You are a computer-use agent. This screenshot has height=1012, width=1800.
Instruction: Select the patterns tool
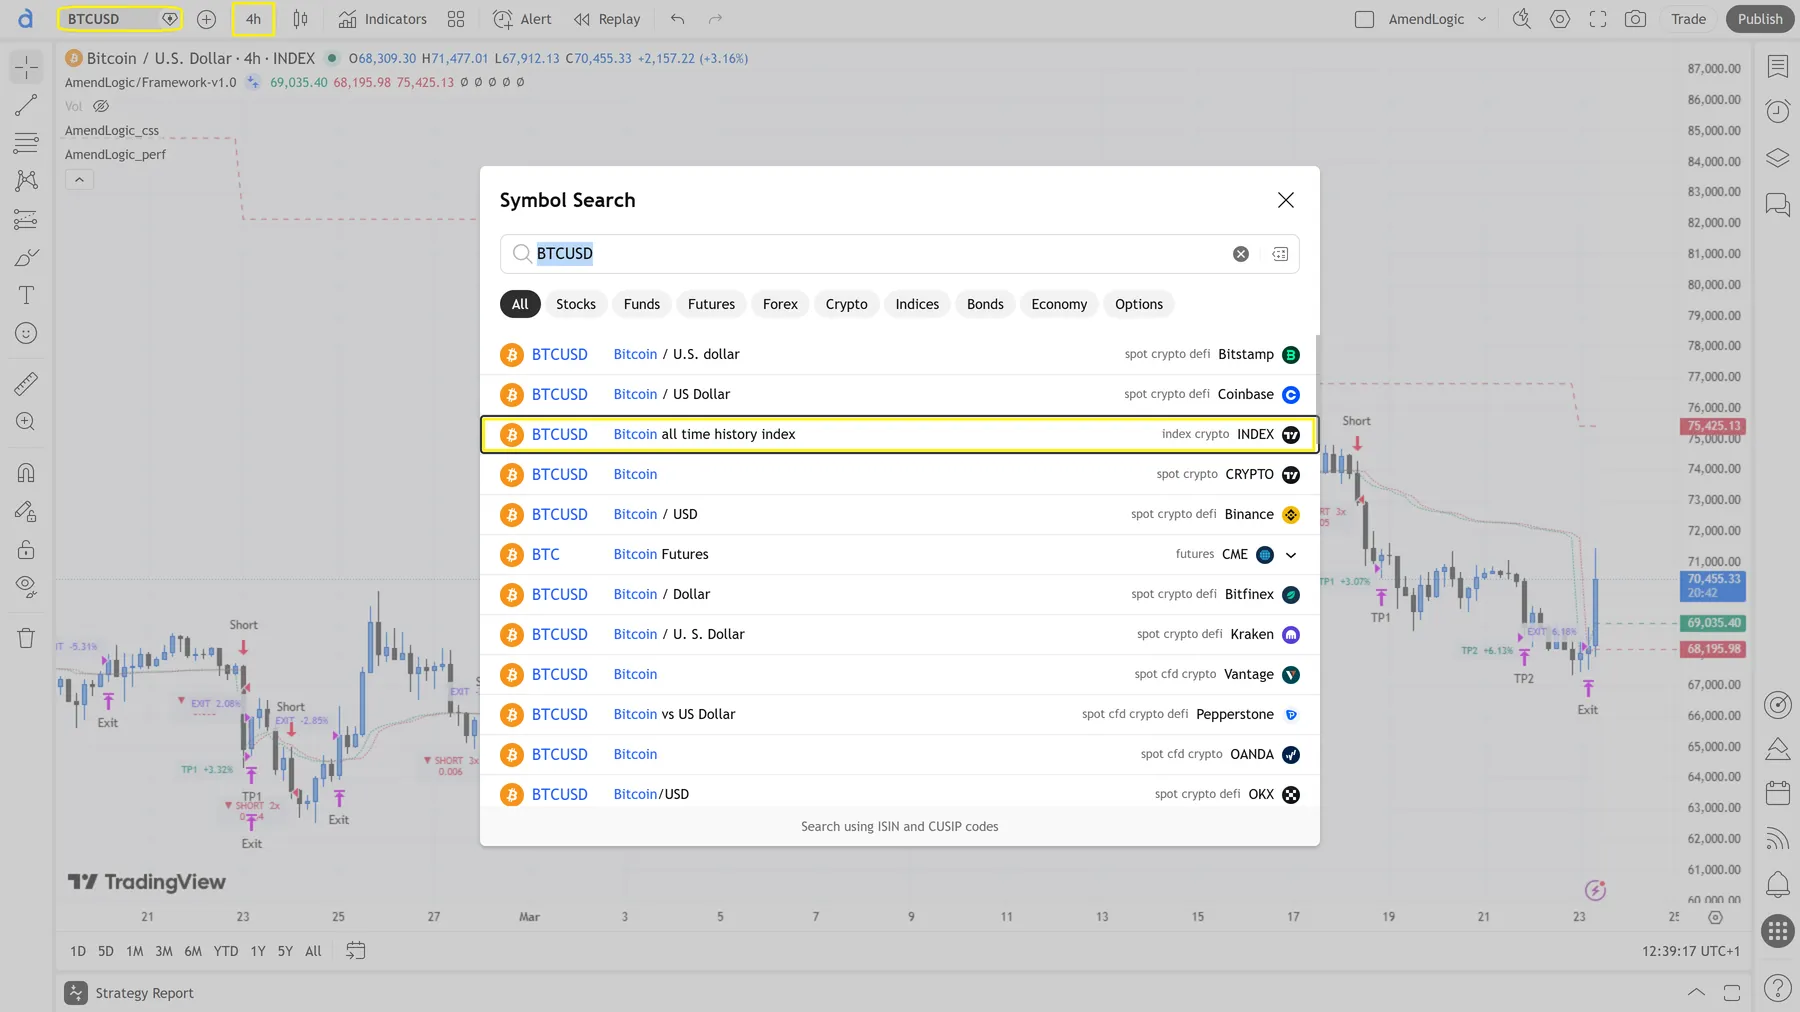pos(26,181)
